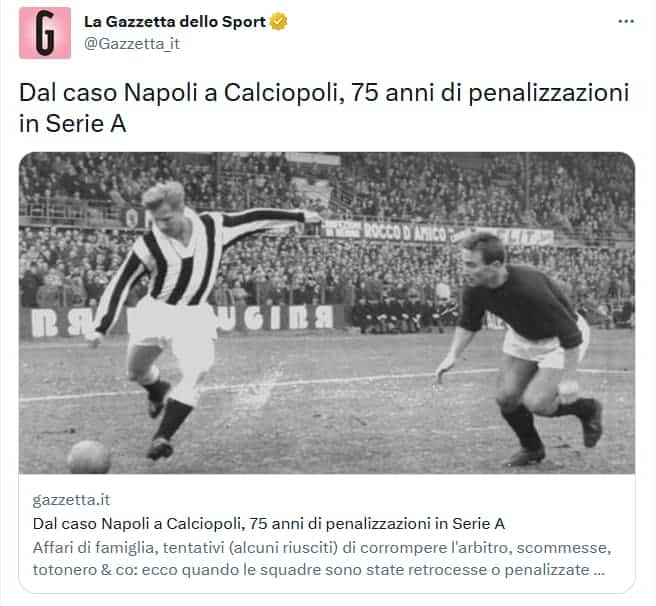Visit the @Gazzetta_it handle
Screen dimensions: 656x606
pyautogui.click(x=132, y=44)
